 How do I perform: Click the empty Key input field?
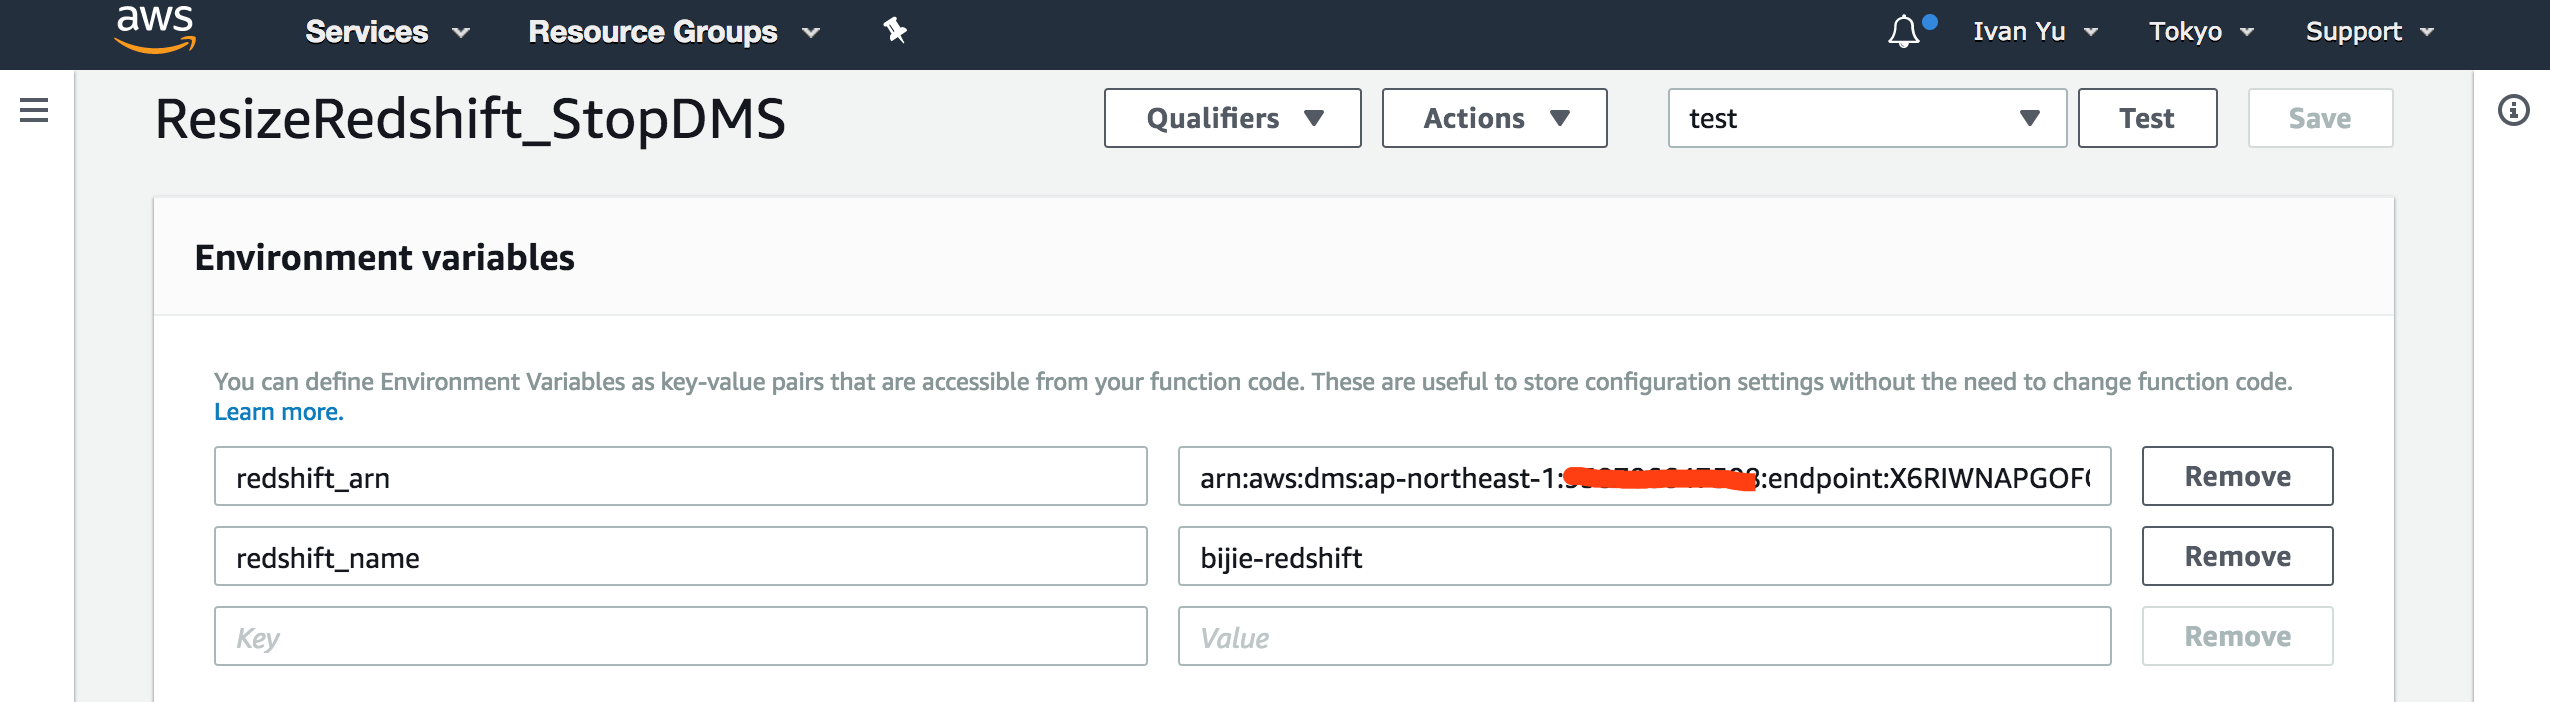pos(680,636)
